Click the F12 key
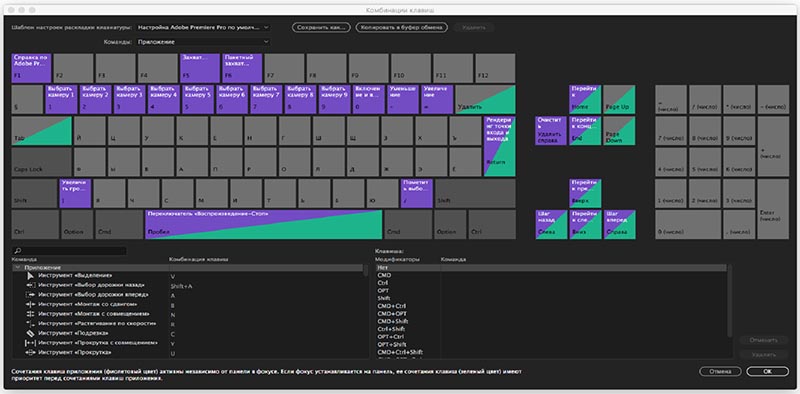Viewport: 800px width, 394px height. click(495, 68)
